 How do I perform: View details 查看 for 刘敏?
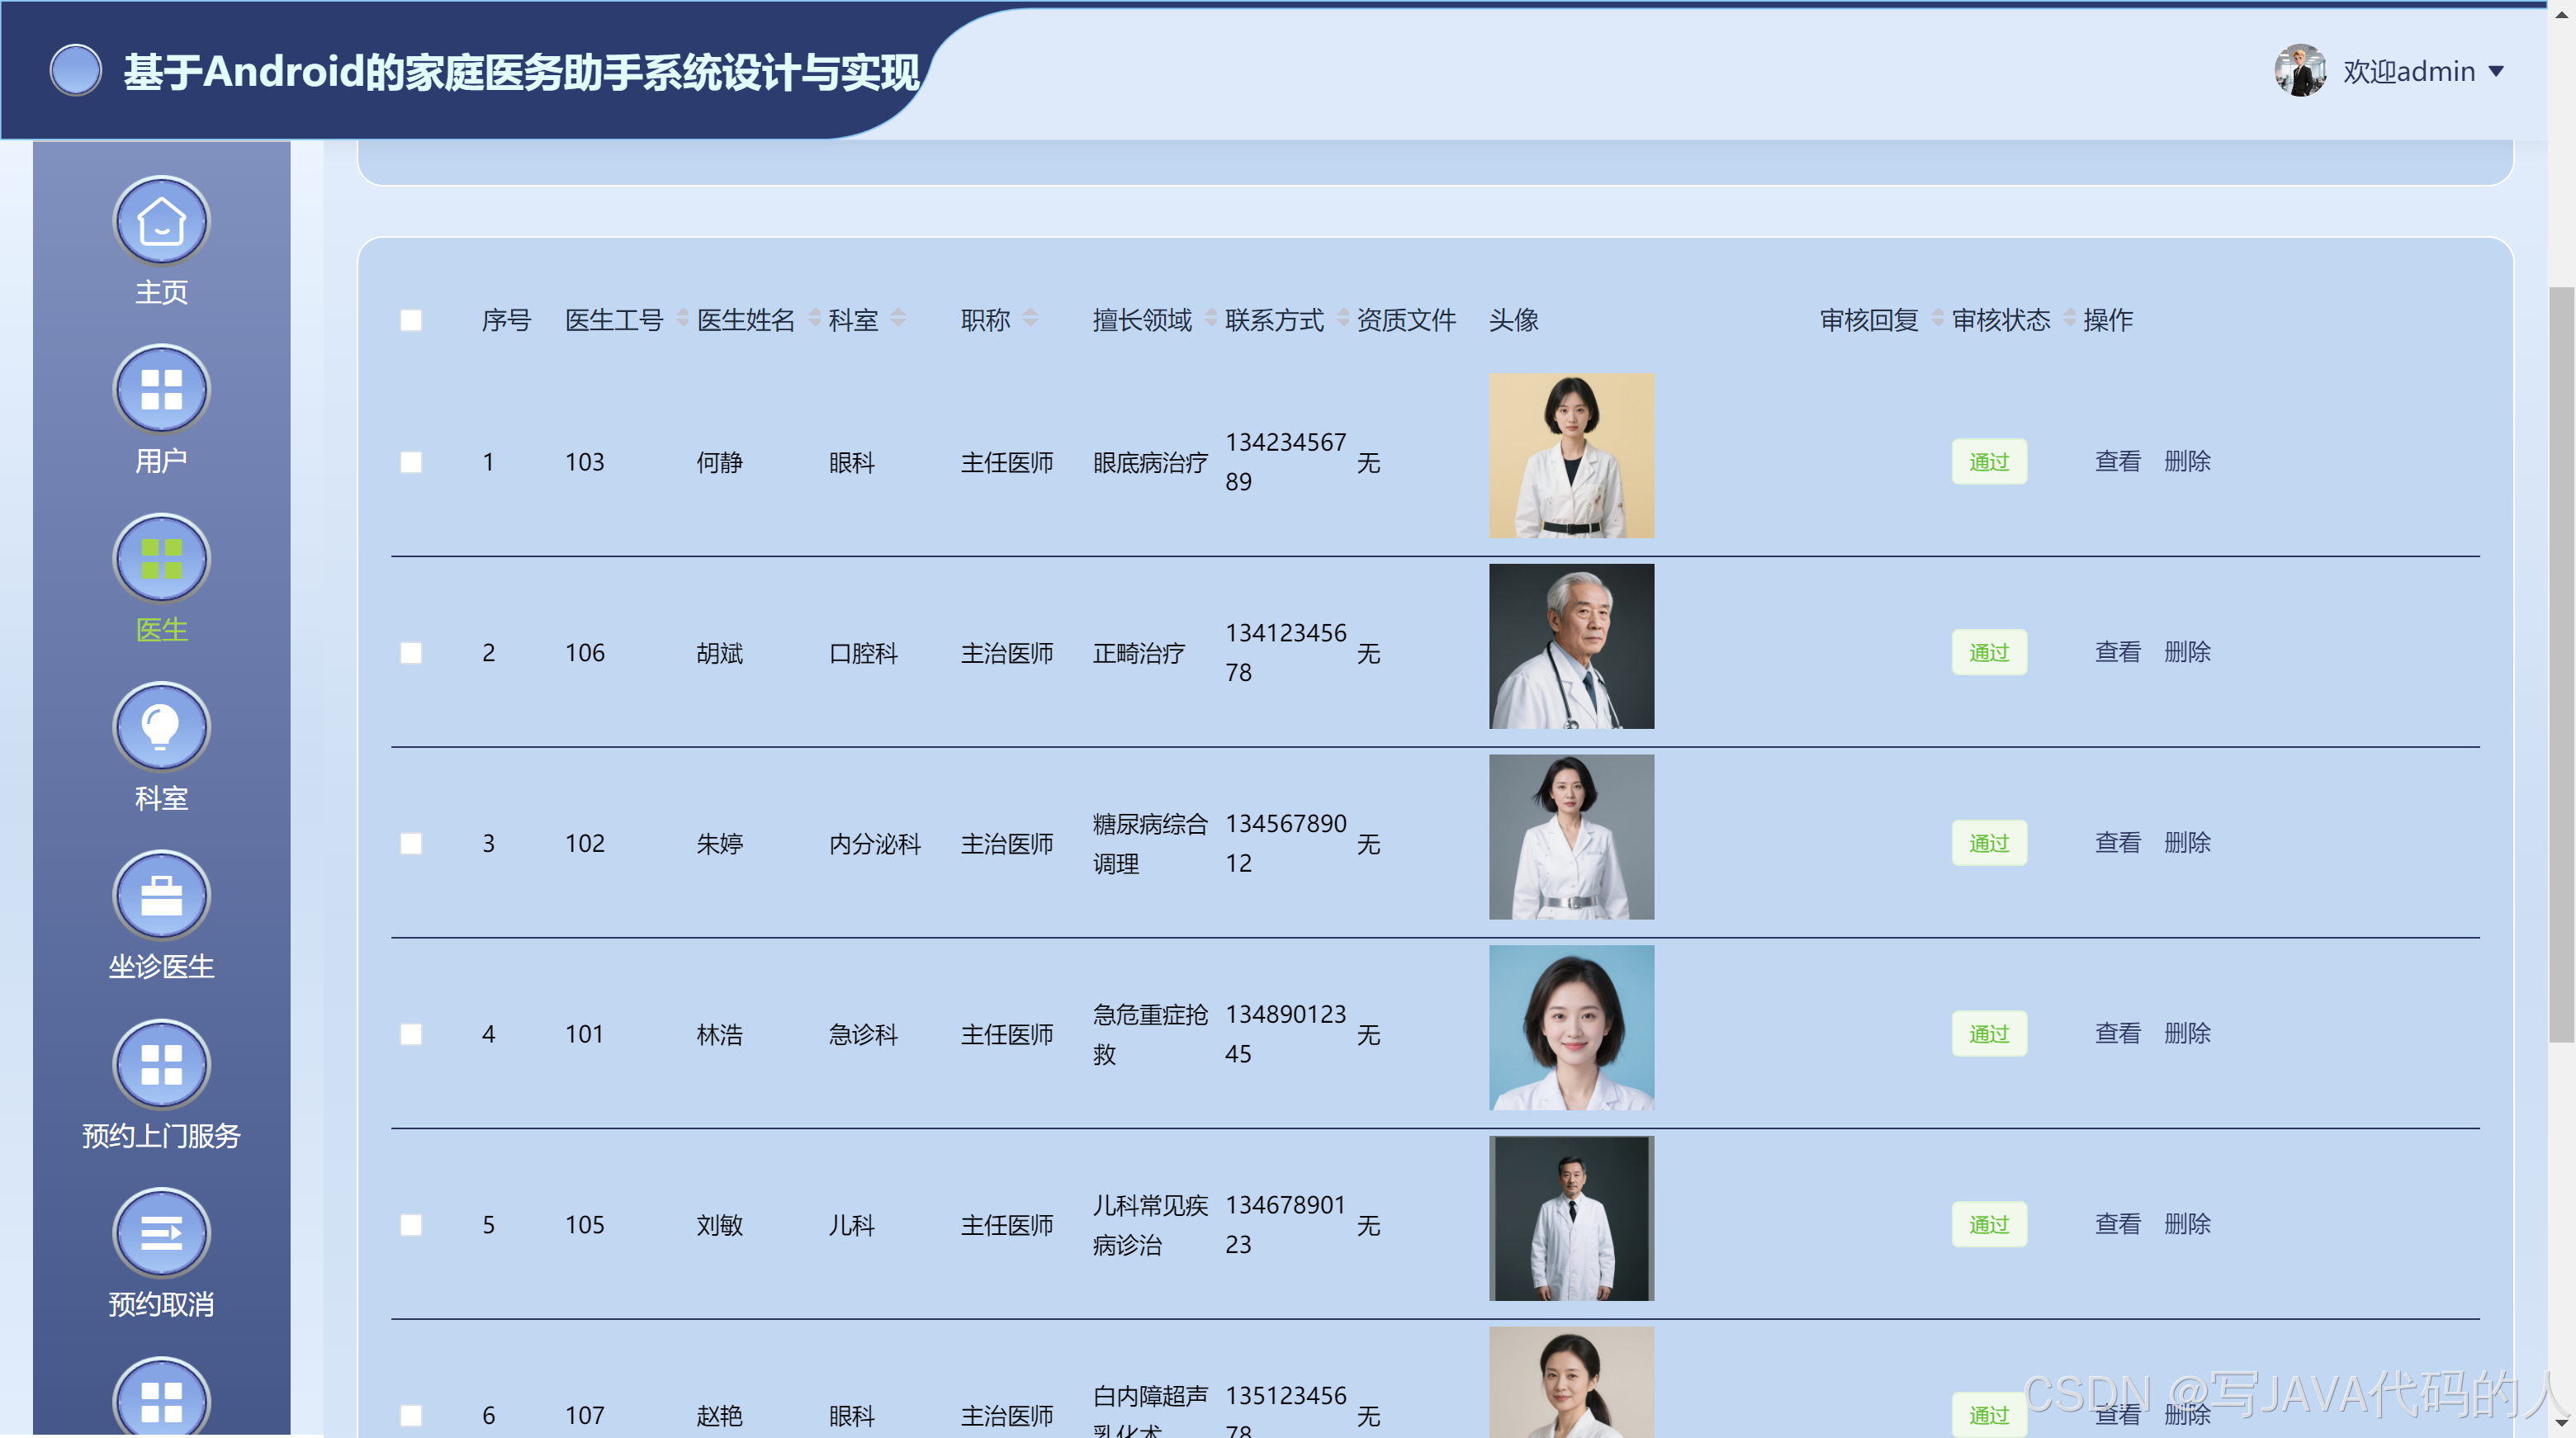pyautogui.click(x=2118, y=1224)
